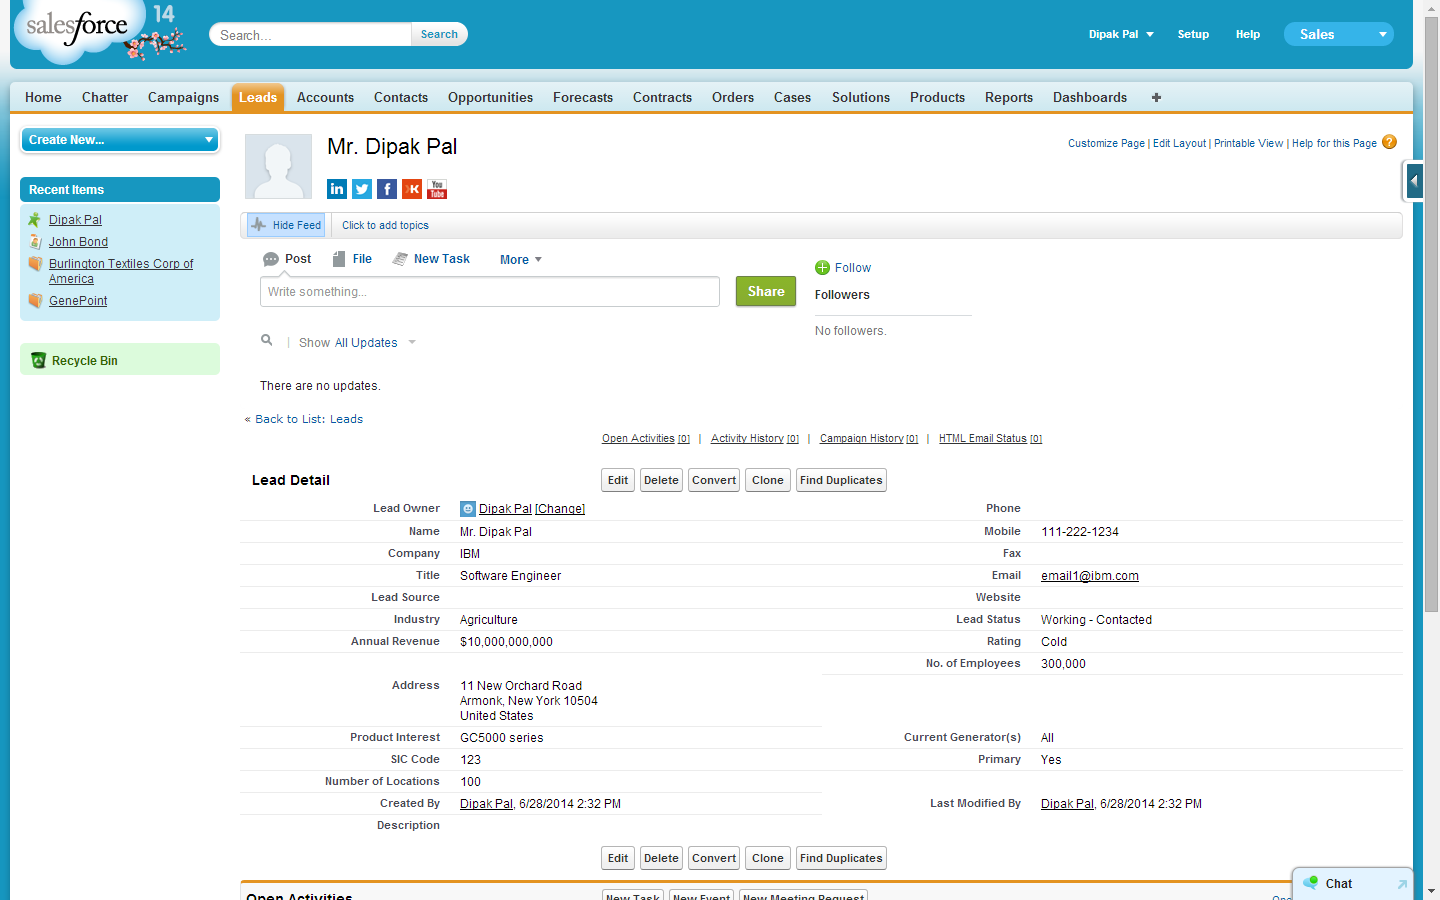Open the Printable View link
Screen dimensions: 1440x900
1248,143
